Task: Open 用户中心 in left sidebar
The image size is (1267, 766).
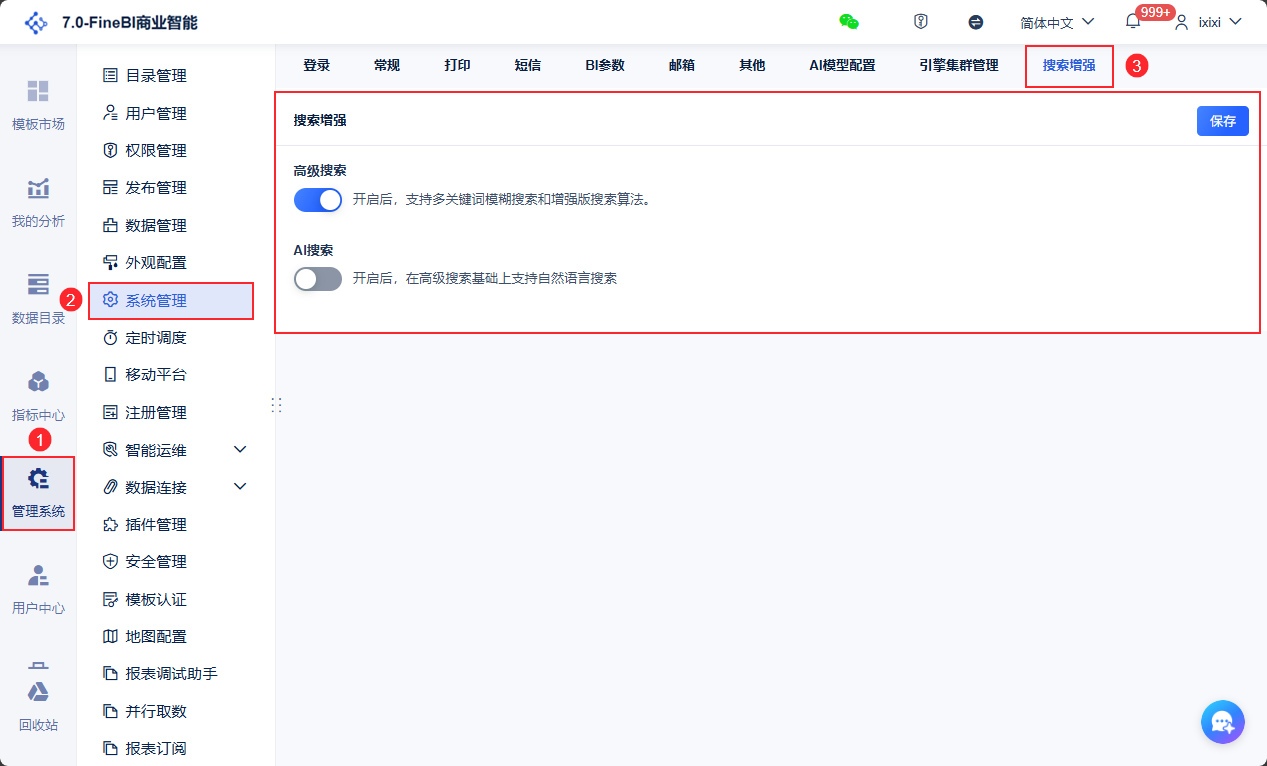Action: click(38, 589)
